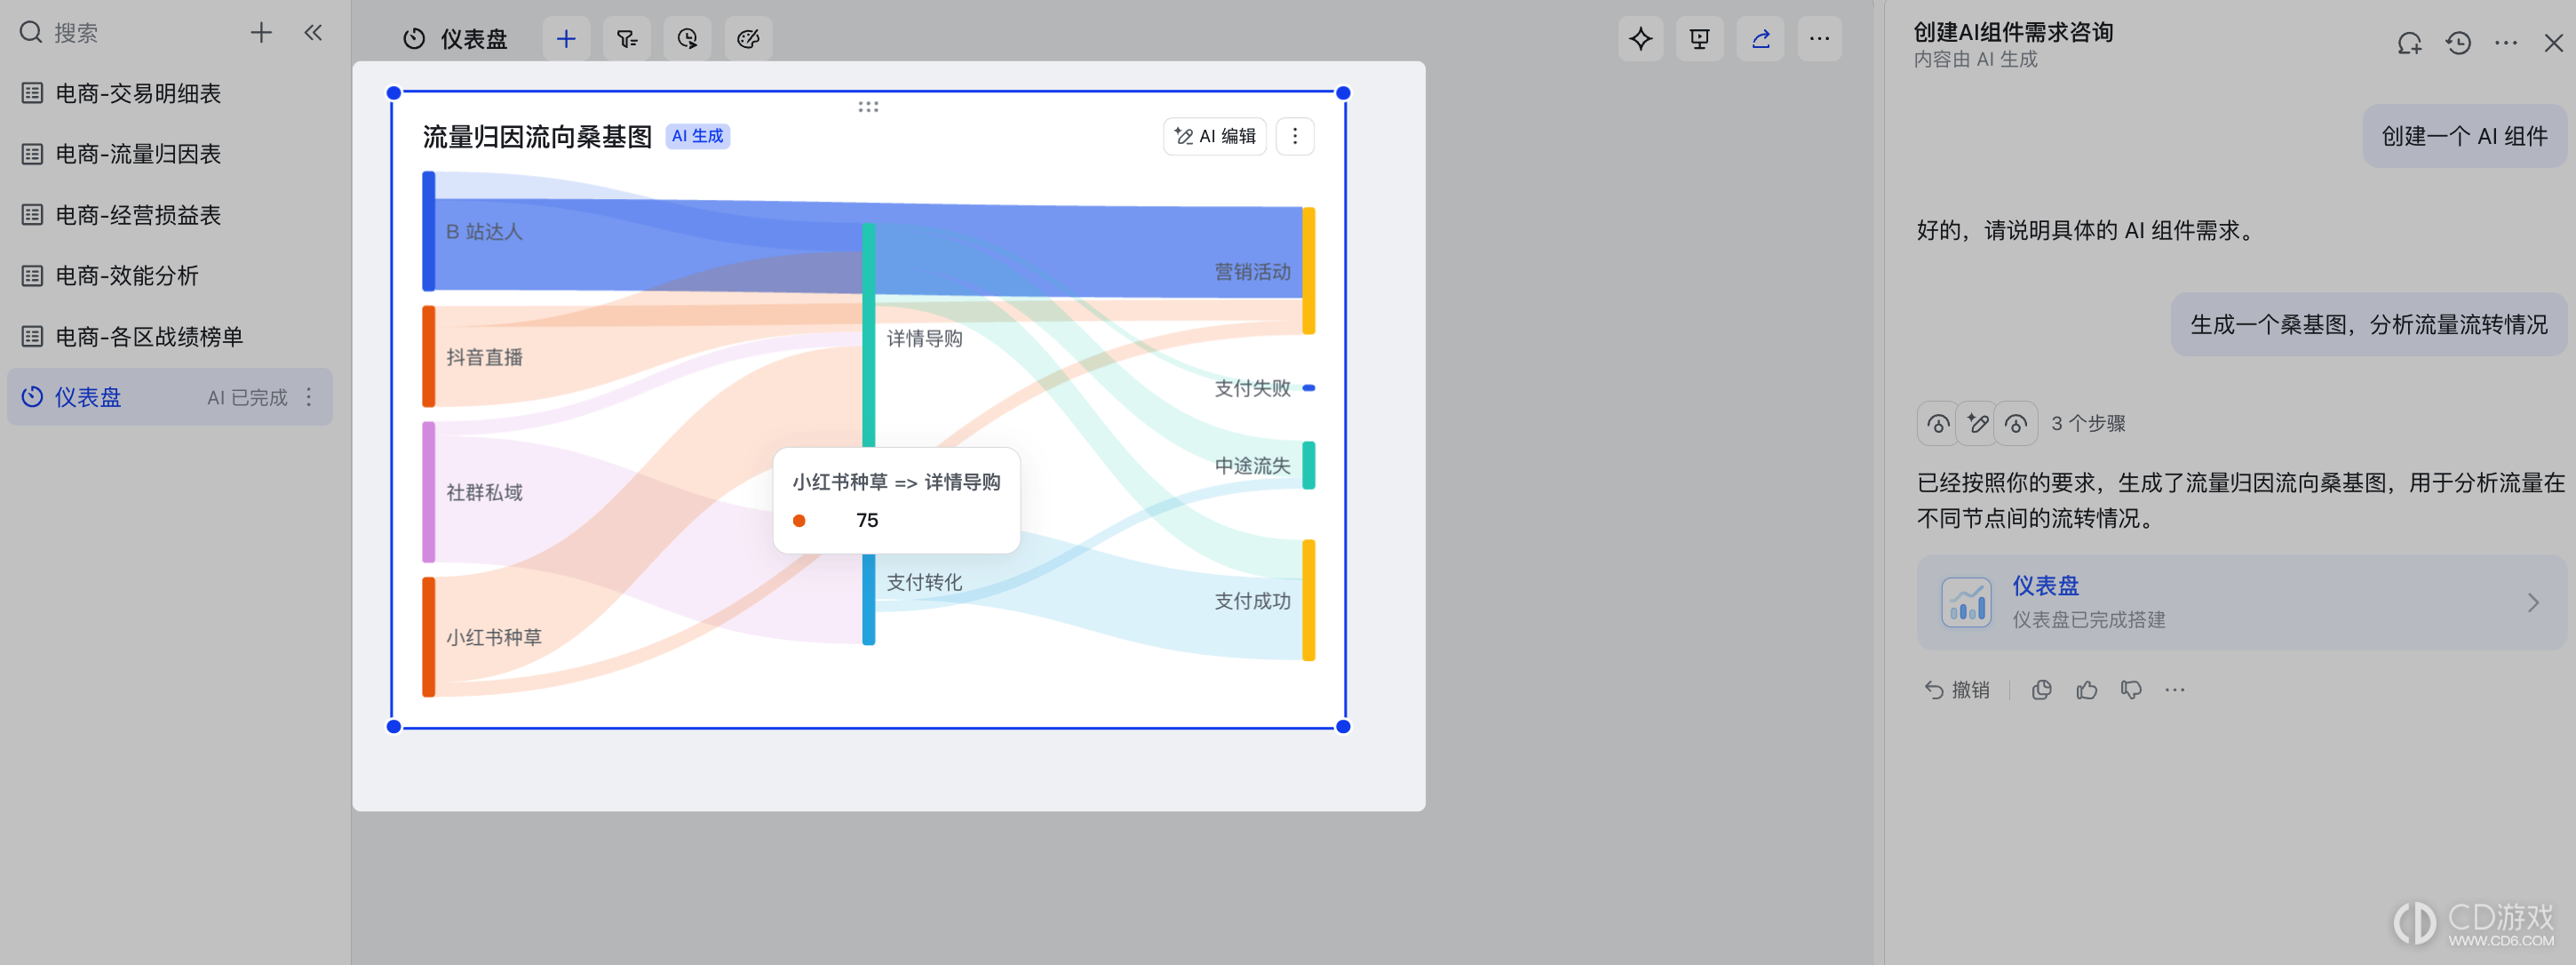Open 电商-交易明细表 table
The image size is (2576, 965).
coord(170,93)
